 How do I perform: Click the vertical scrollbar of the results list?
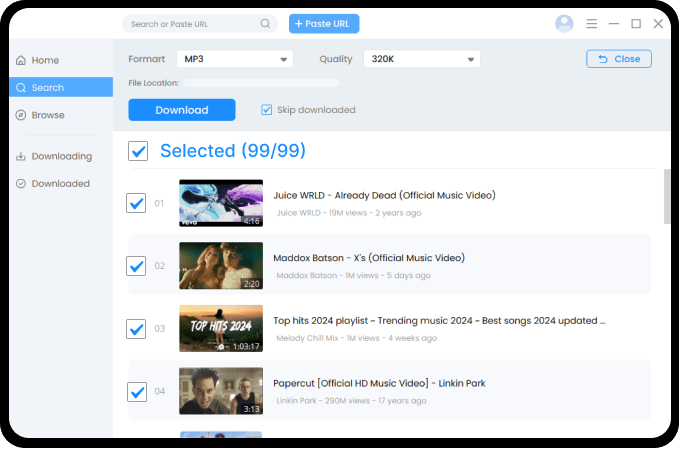[x=667, y=195]
